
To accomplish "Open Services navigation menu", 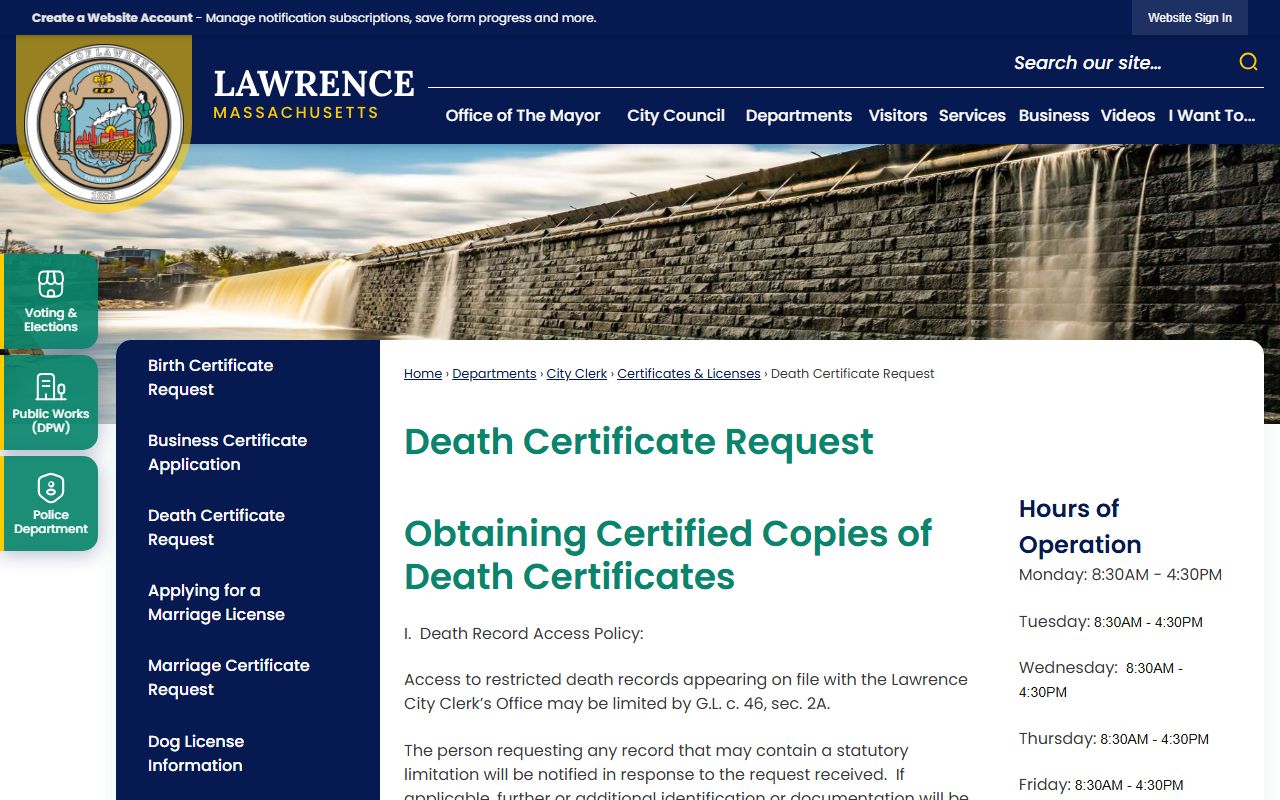I will click(972, 115).
